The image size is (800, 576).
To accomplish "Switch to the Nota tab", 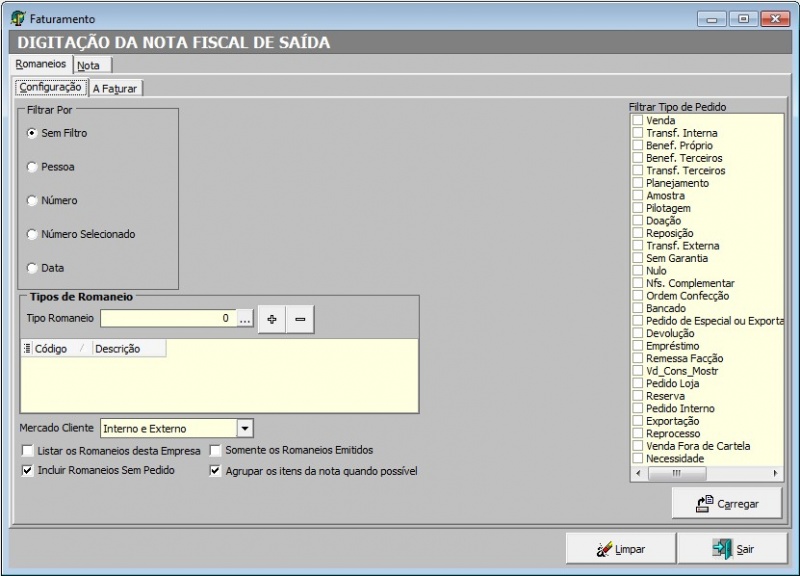I will [88, 65].
